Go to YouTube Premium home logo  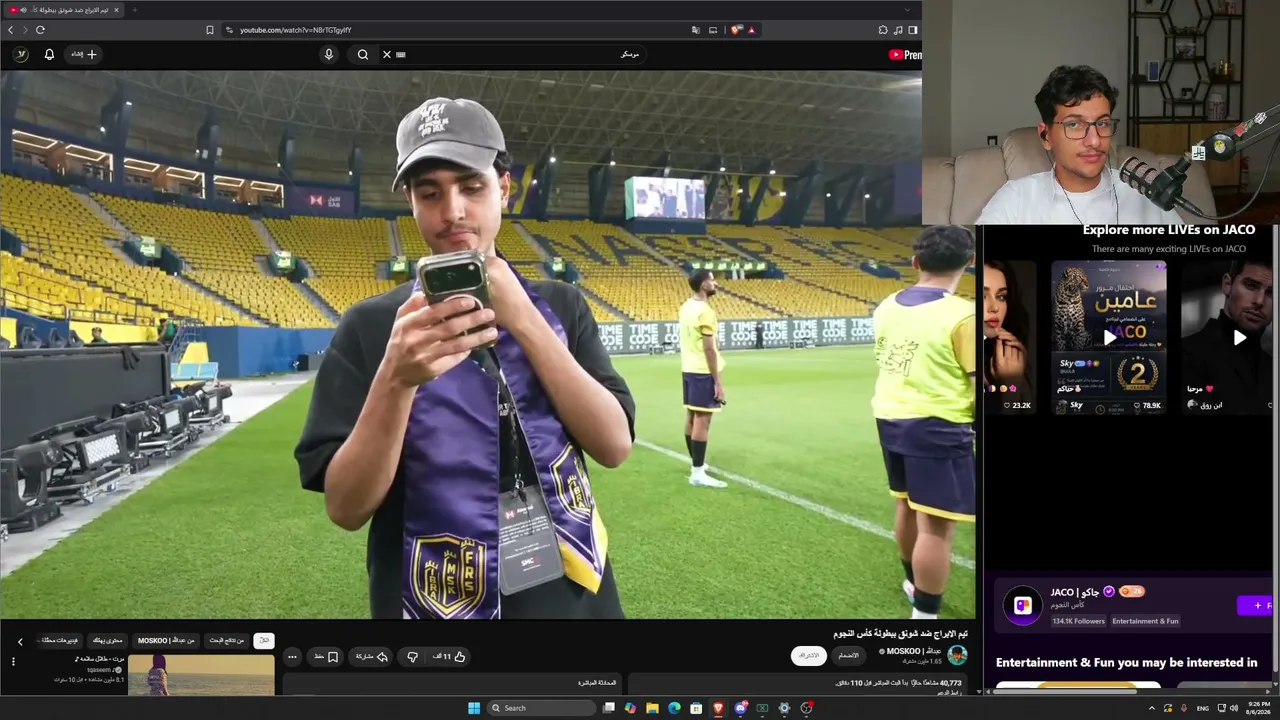tap(905, 55)
